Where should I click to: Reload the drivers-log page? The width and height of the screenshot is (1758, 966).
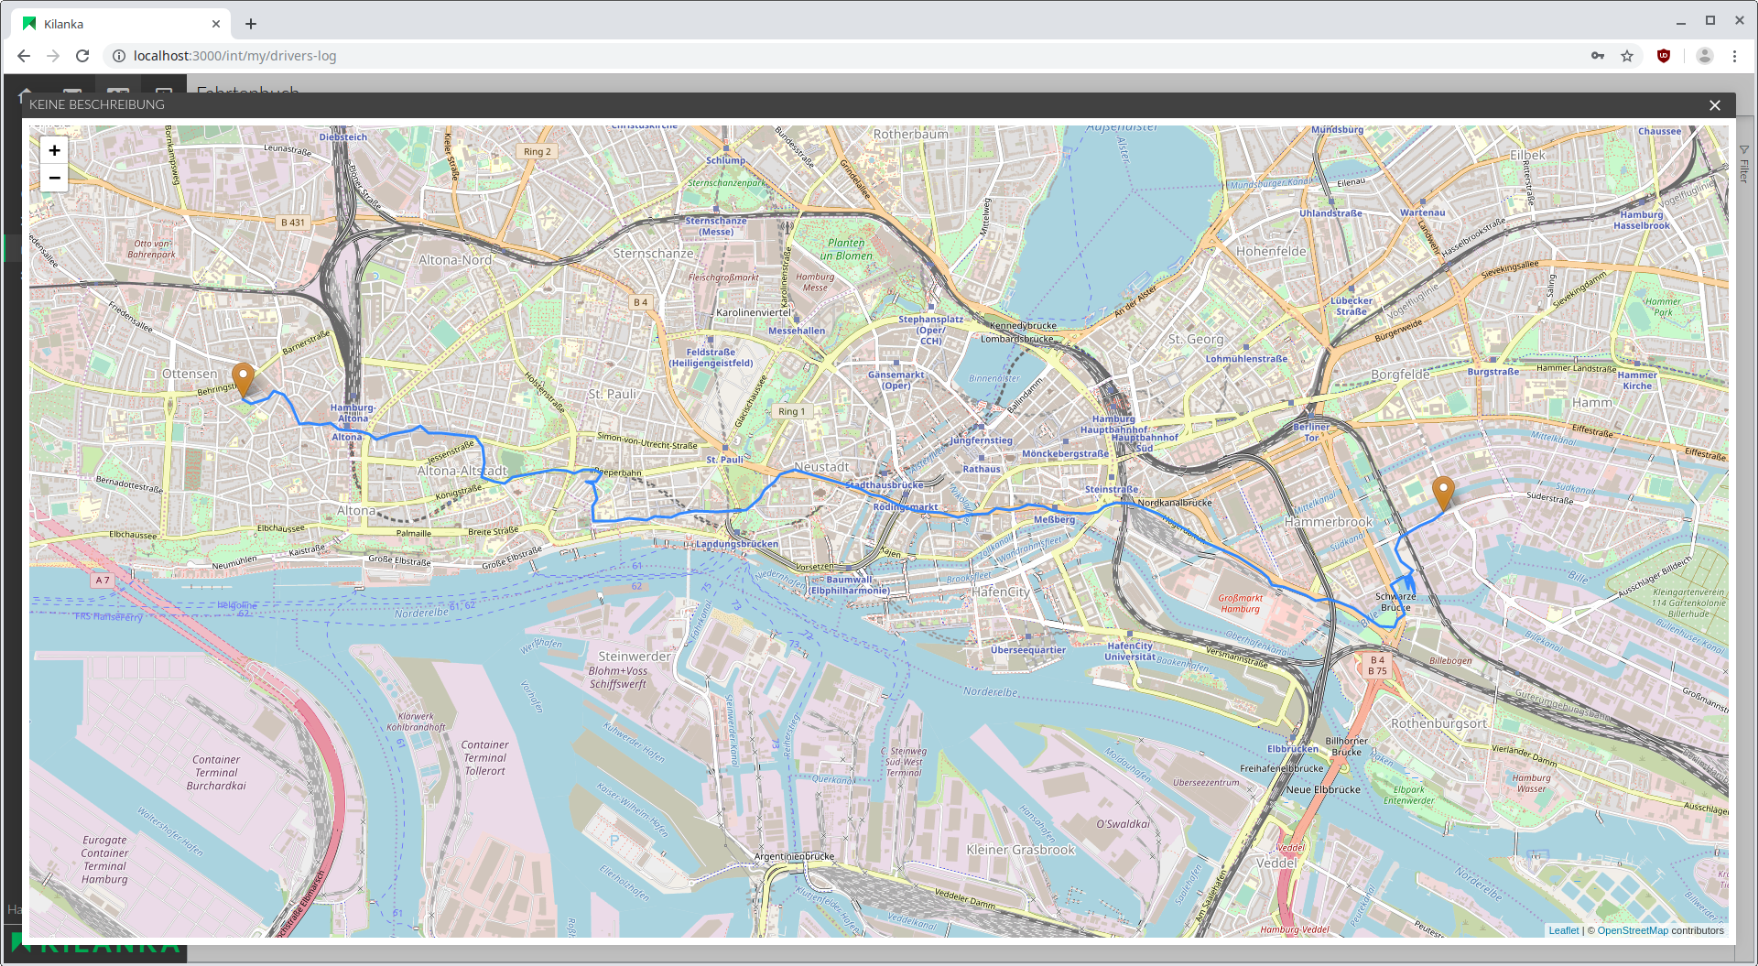pos(83,56)
